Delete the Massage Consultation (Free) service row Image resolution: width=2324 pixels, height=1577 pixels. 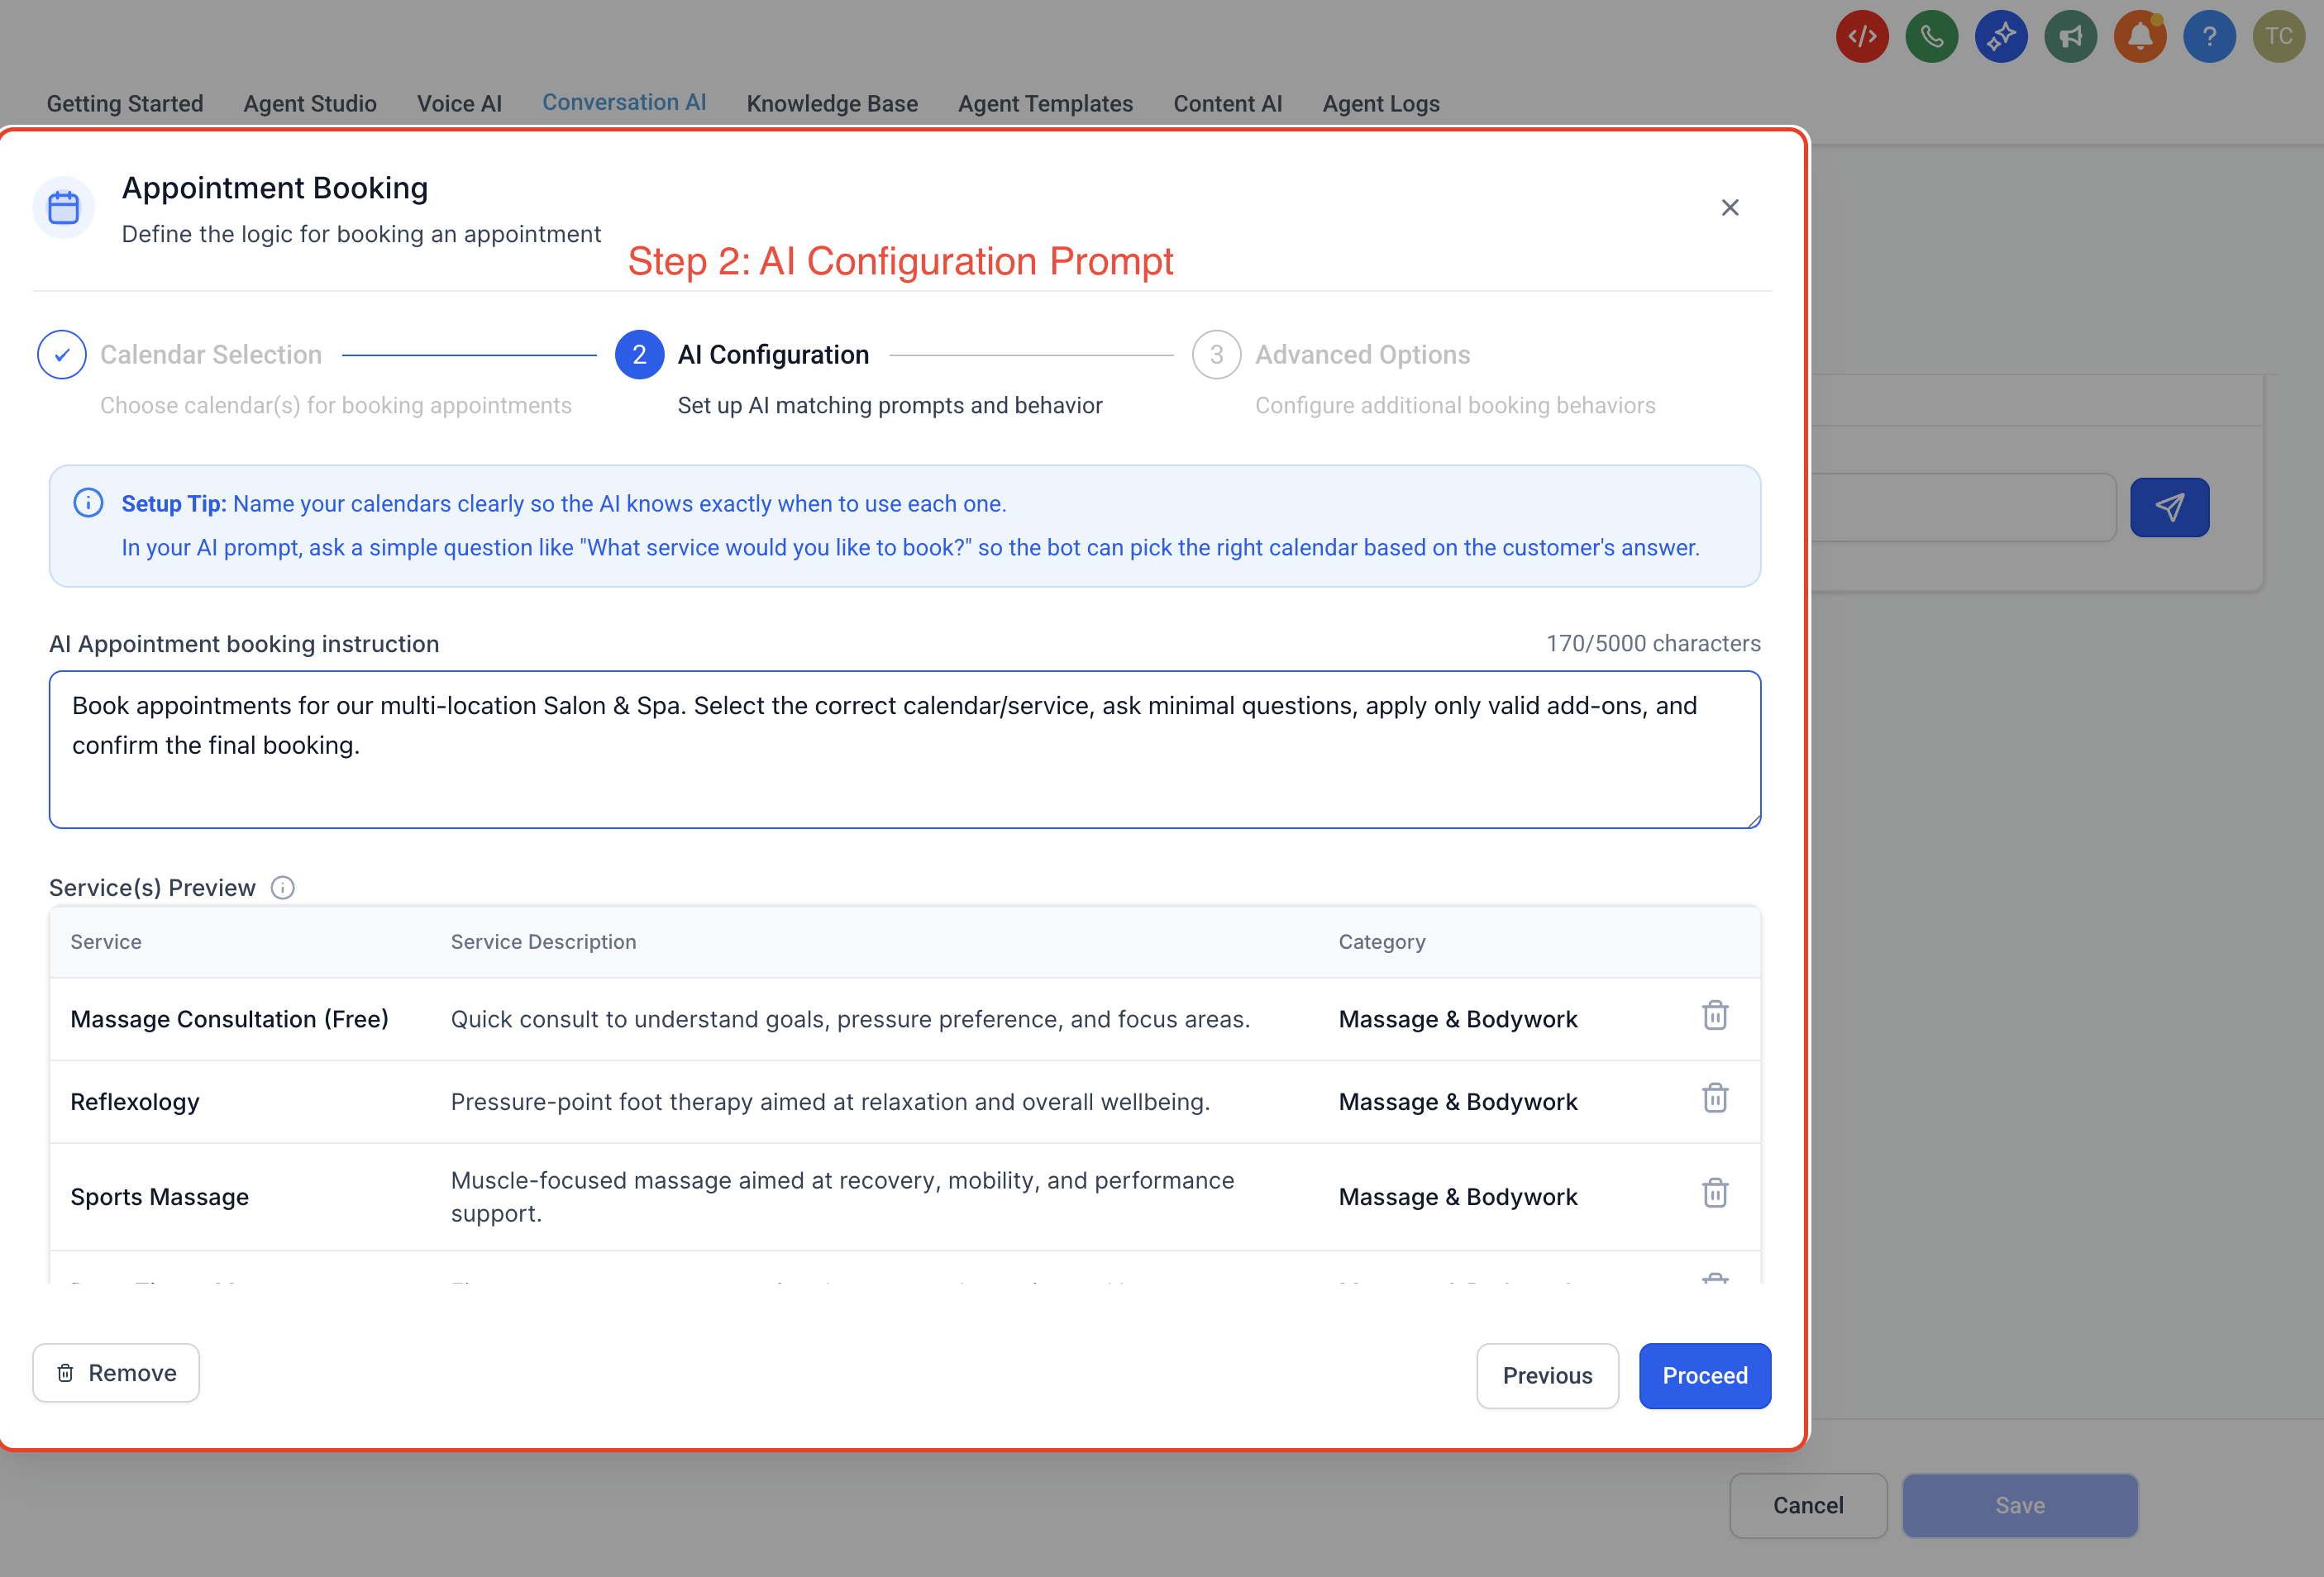pos(1714,1016)
